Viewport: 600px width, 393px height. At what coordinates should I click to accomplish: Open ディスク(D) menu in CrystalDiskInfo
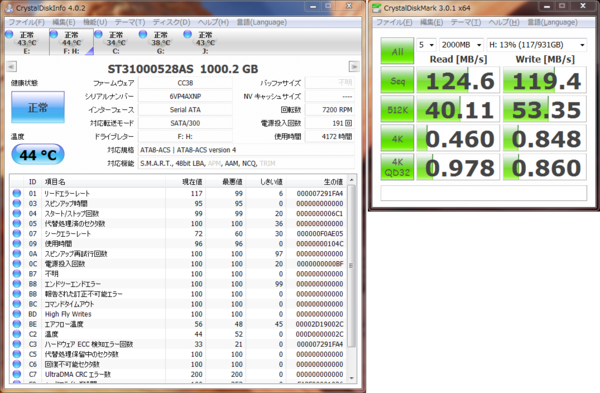(171, 22)
